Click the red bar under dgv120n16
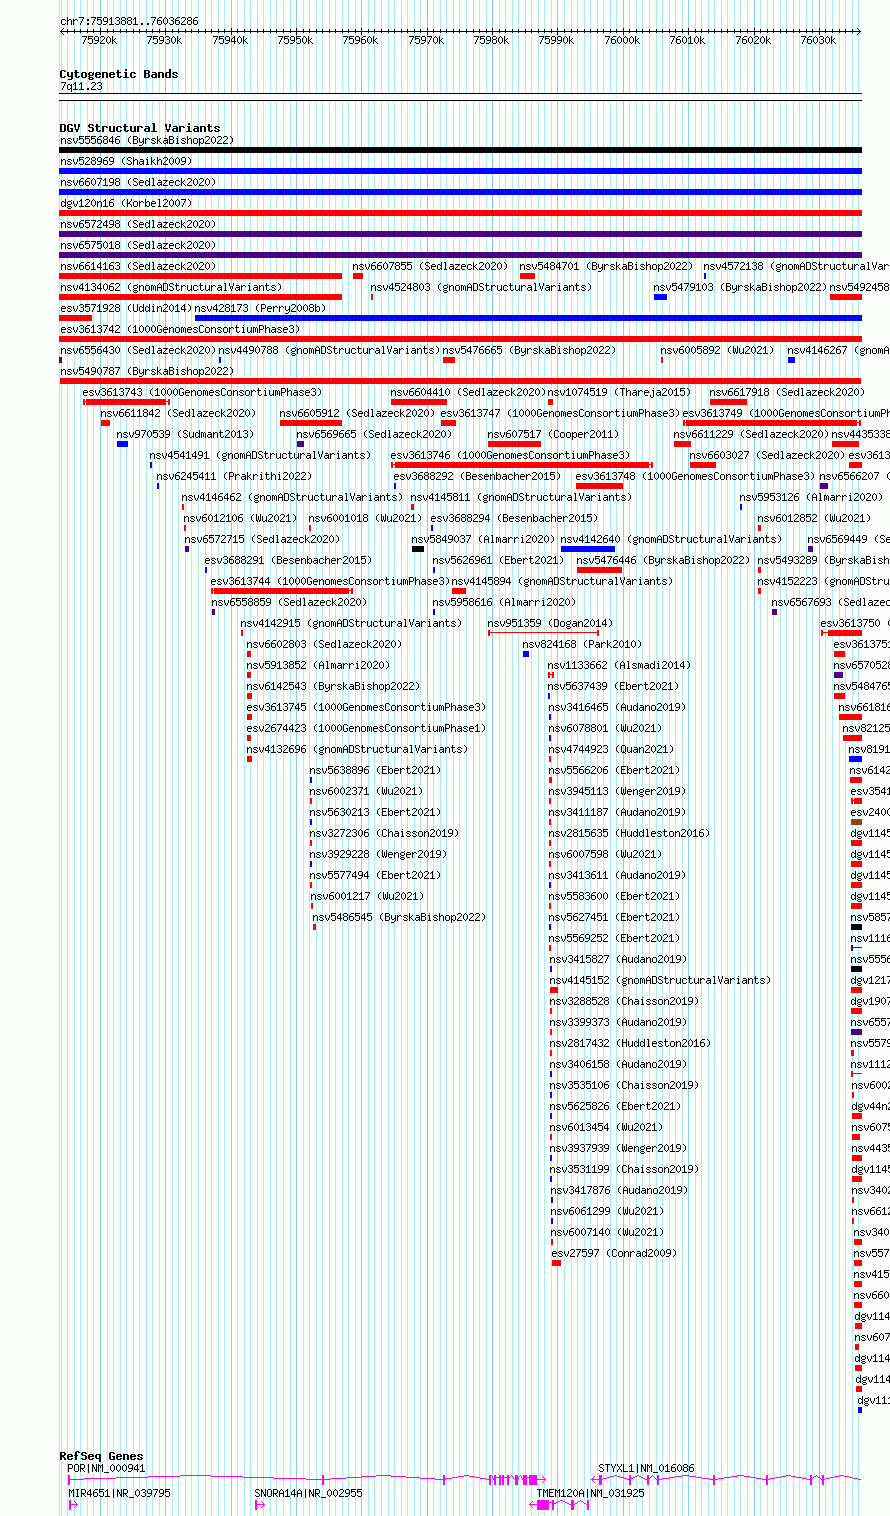This screenshot has width=890, height=1516. tap(460, 213)
